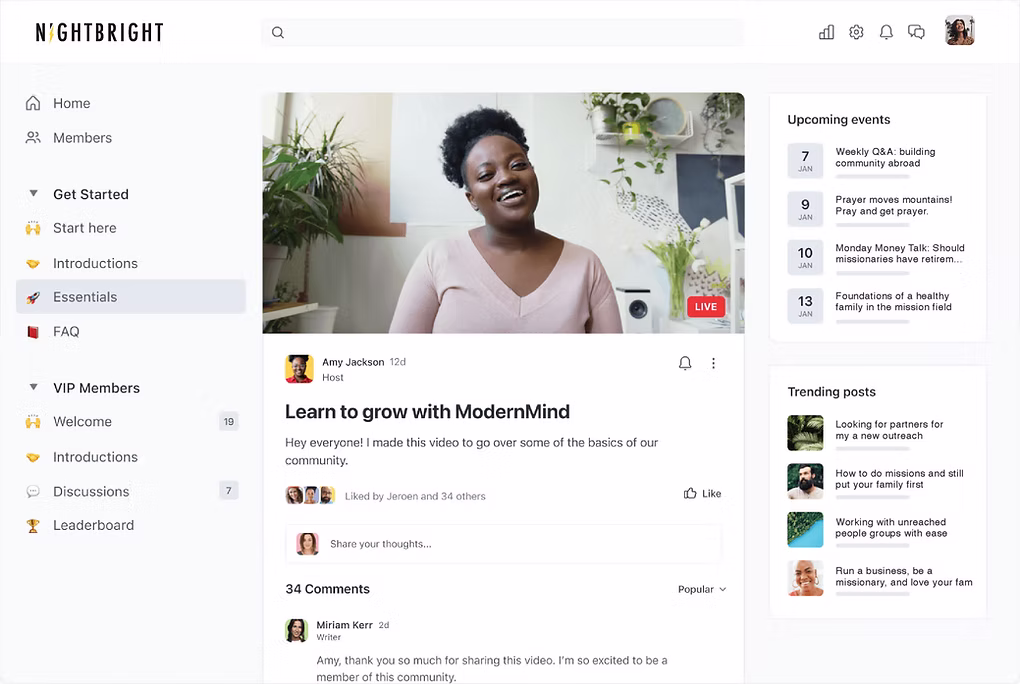Collapse the Get Started section
Screen dimensions: 1020x684
click(33, 193)
